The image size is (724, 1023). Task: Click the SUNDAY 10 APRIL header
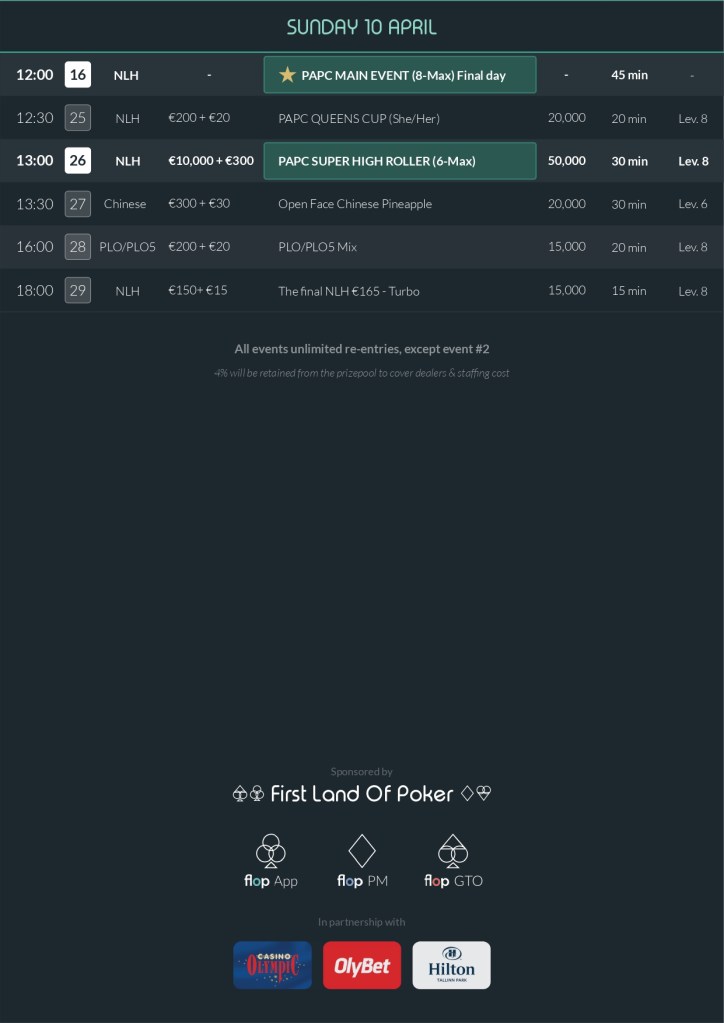(362, 27)
